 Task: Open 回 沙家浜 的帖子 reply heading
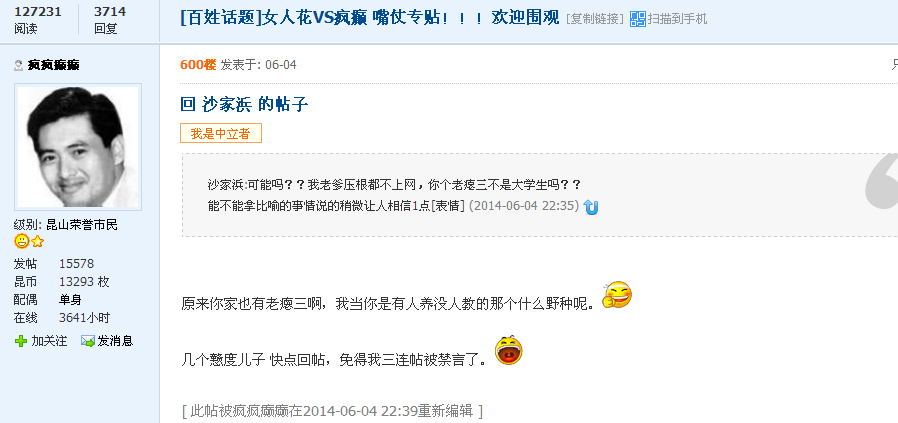tap(245, 104)
